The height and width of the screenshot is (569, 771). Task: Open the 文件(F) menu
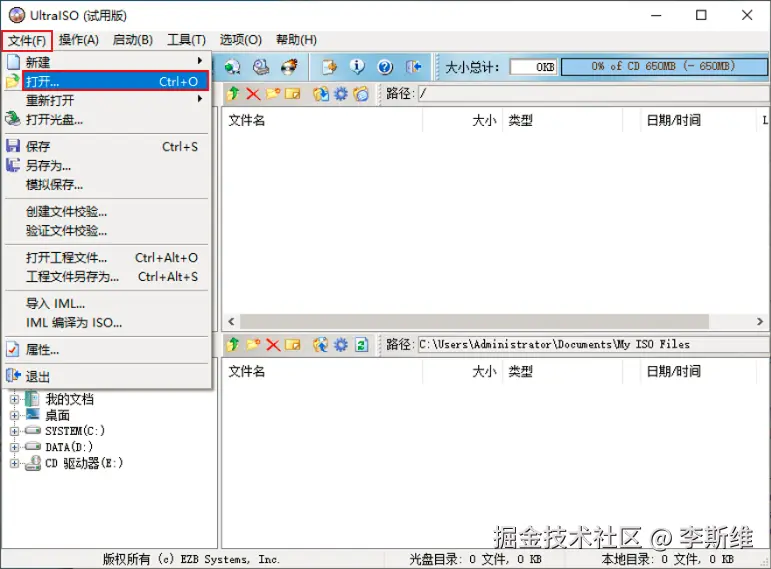[x=27, y=40]
